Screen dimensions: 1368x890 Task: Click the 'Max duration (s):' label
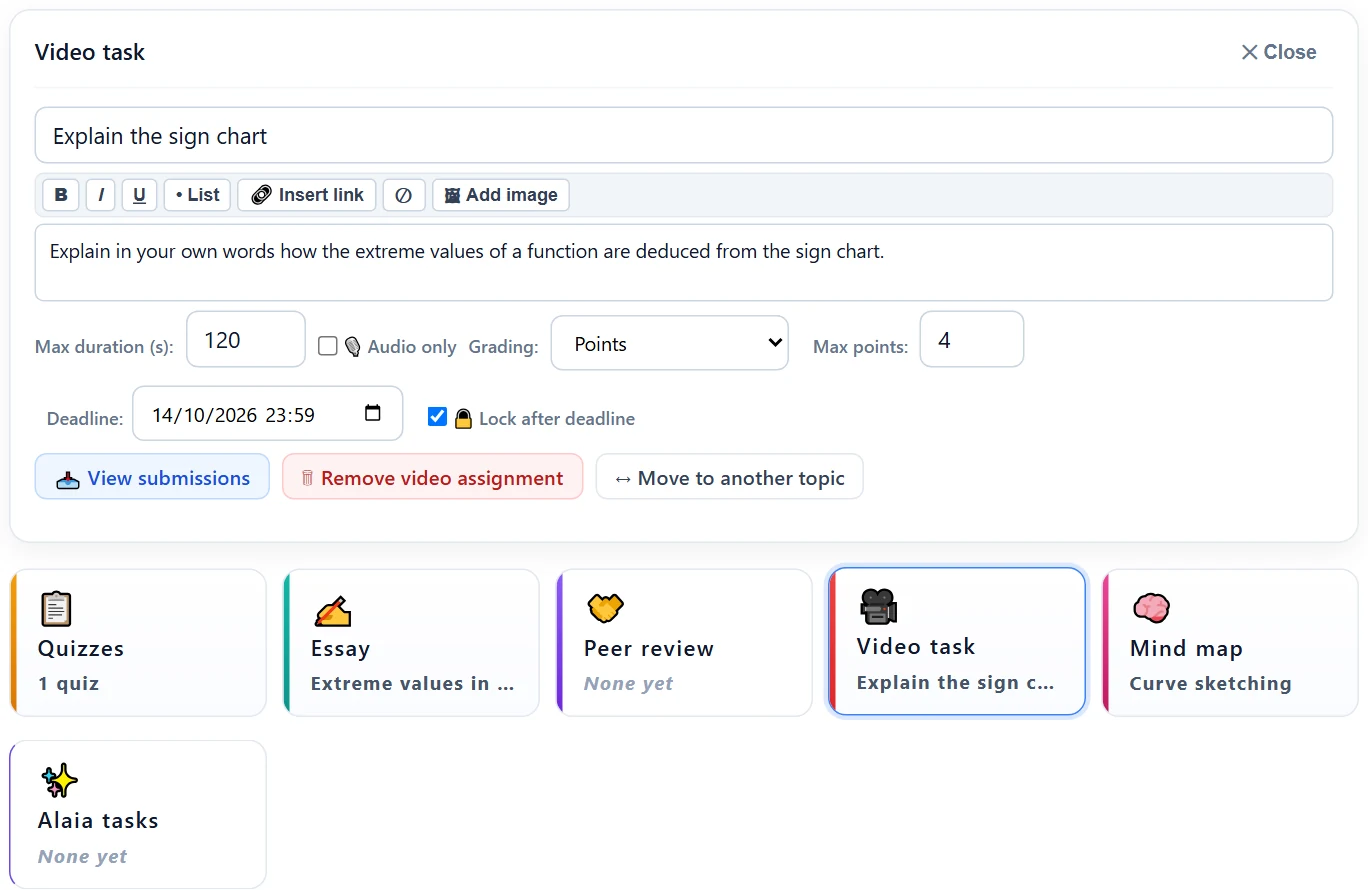[x=104, y=347]
